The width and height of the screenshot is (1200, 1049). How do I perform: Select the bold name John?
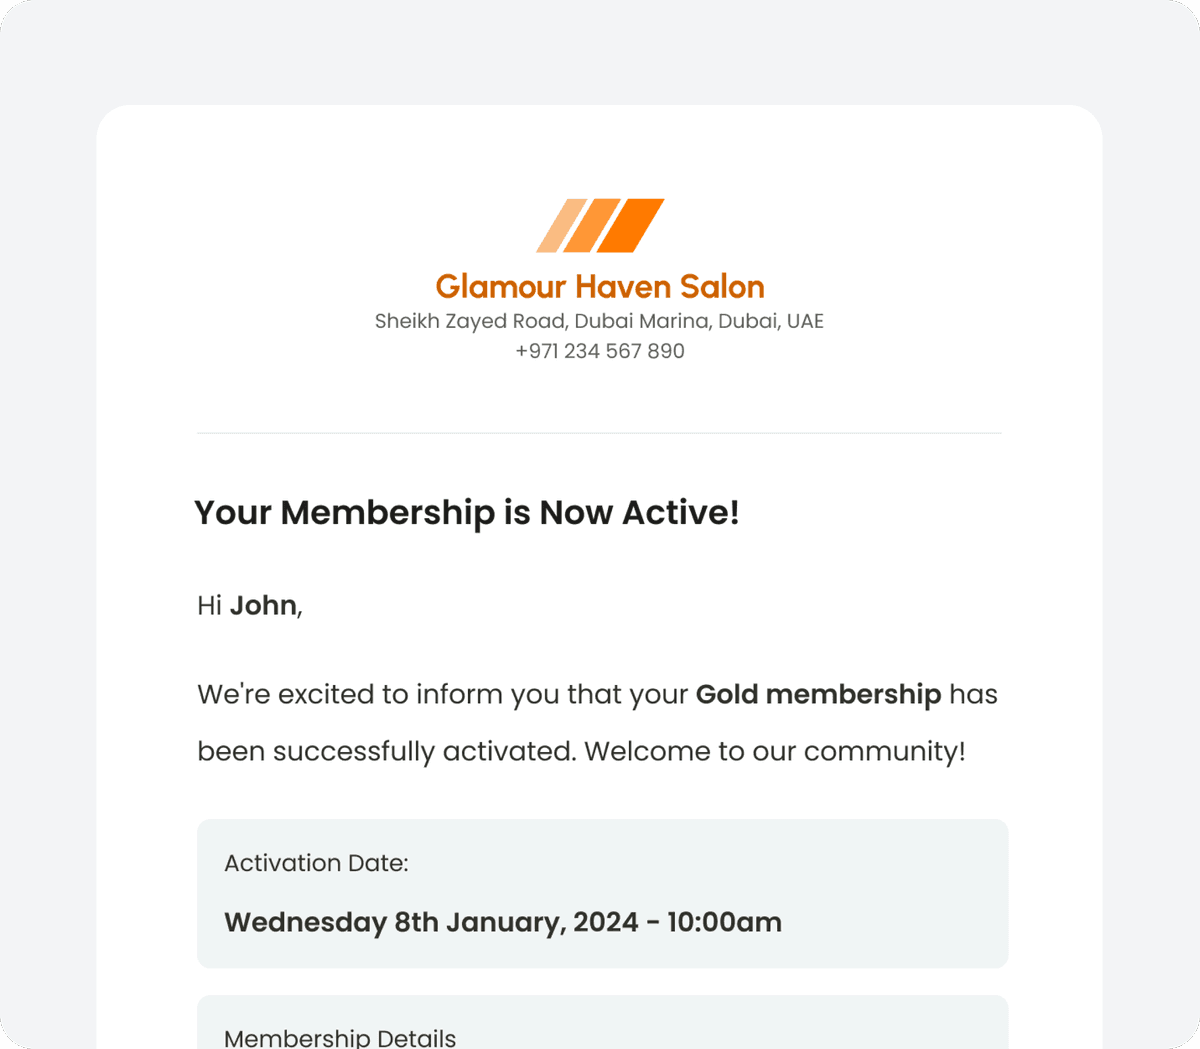[x=263, y=606]
